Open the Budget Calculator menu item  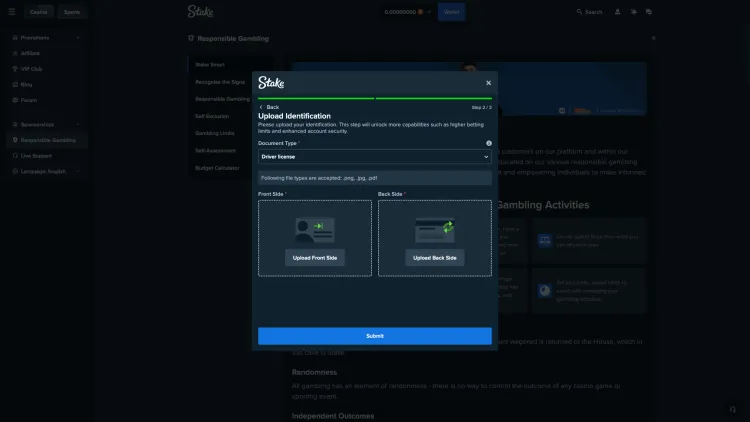(x=217, y=168)
